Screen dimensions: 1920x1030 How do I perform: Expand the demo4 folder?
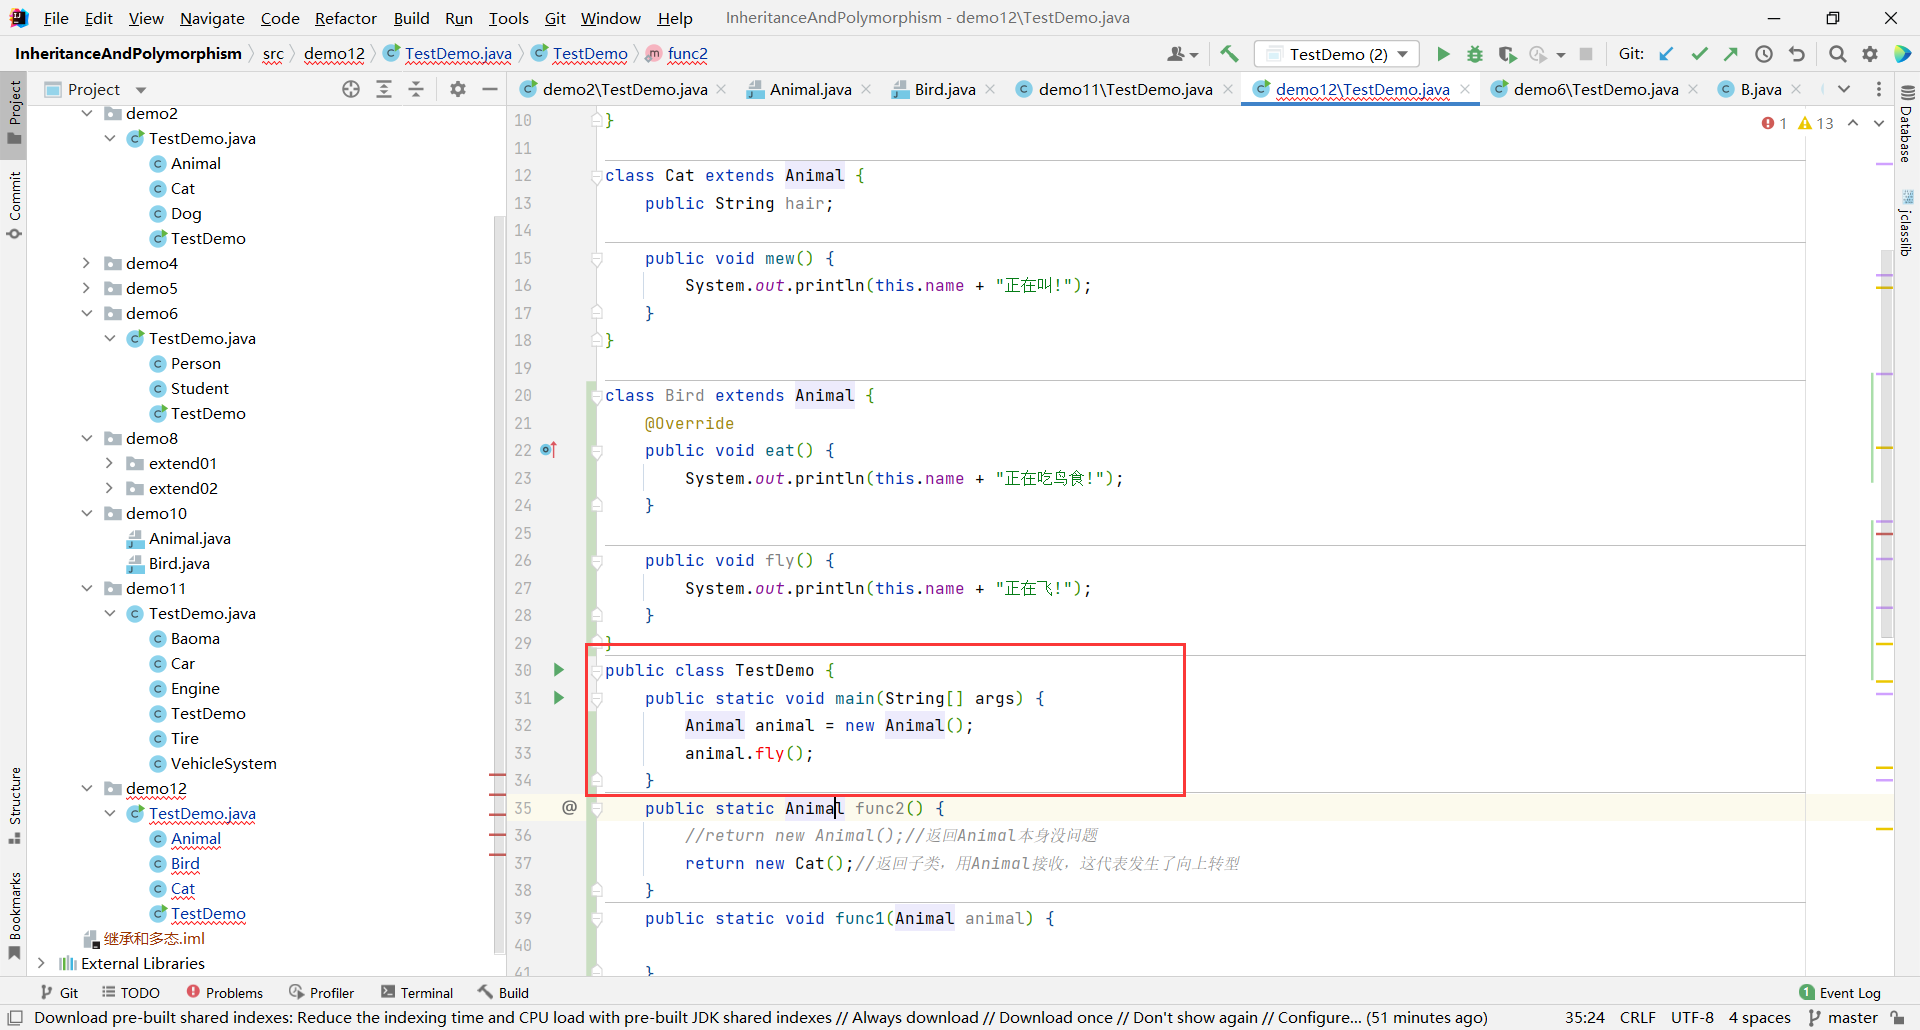87,263
